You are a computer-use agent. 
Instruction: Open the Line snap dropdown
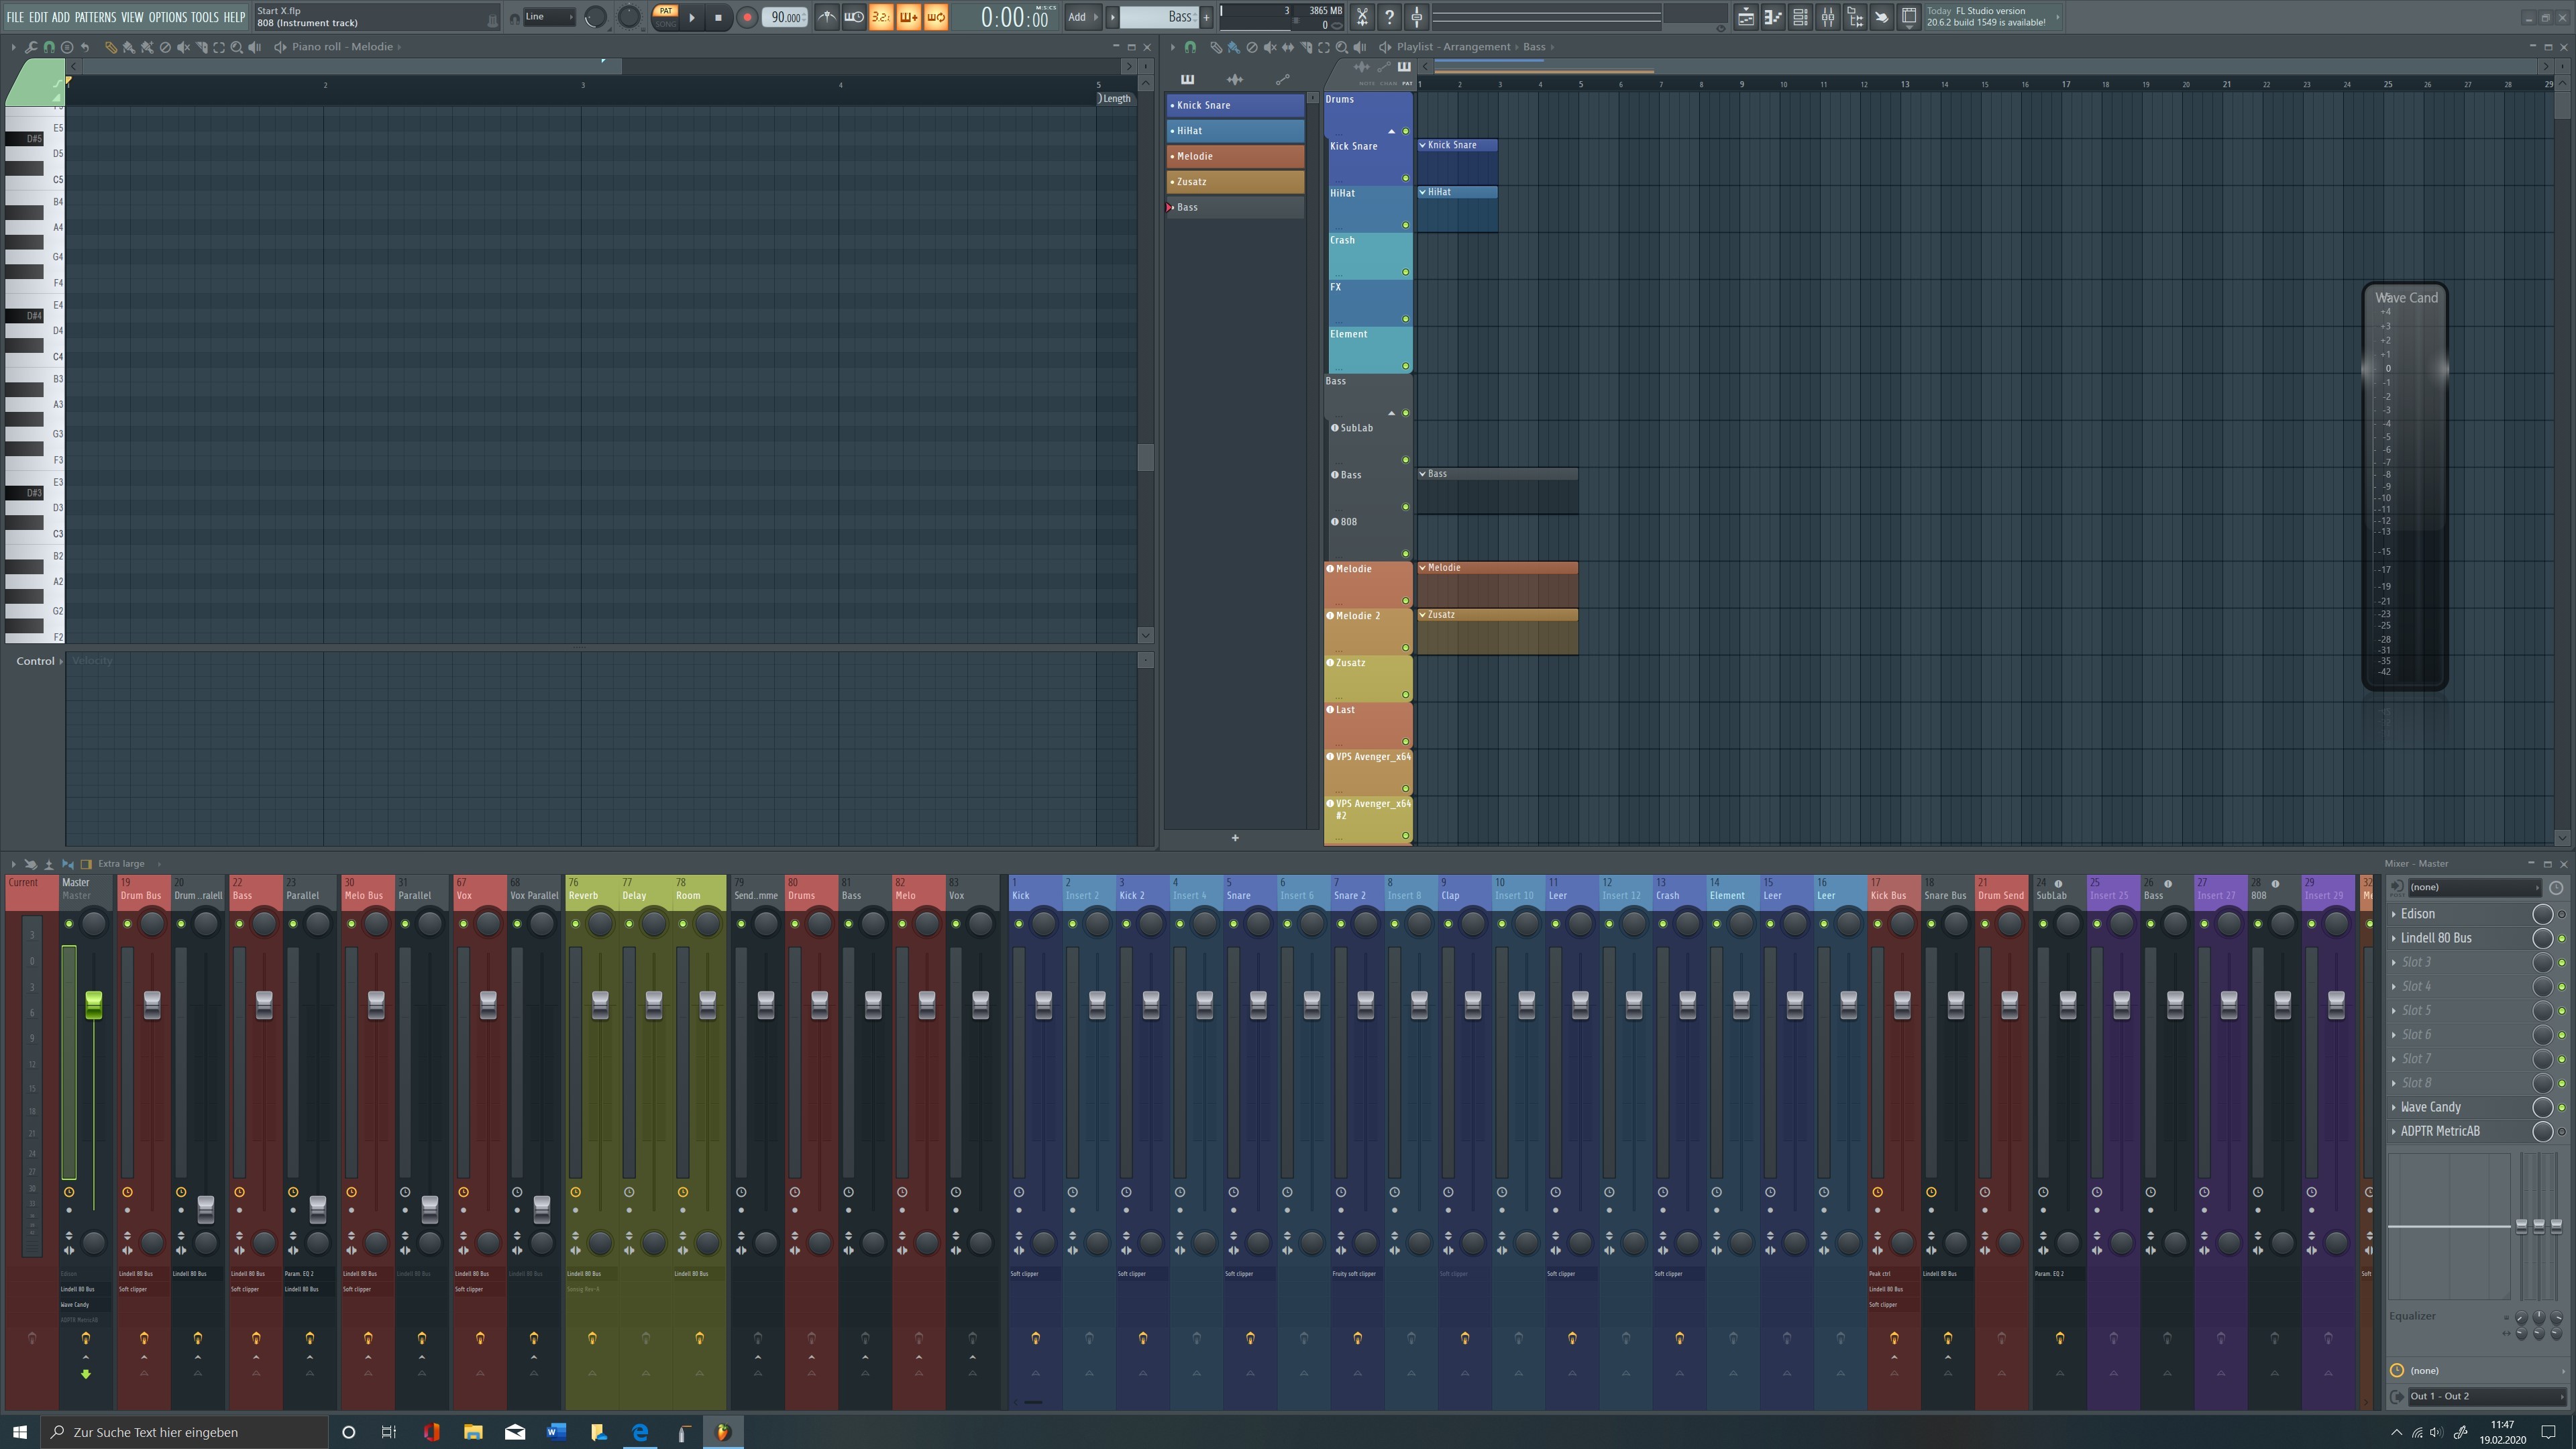pos(549,17)
